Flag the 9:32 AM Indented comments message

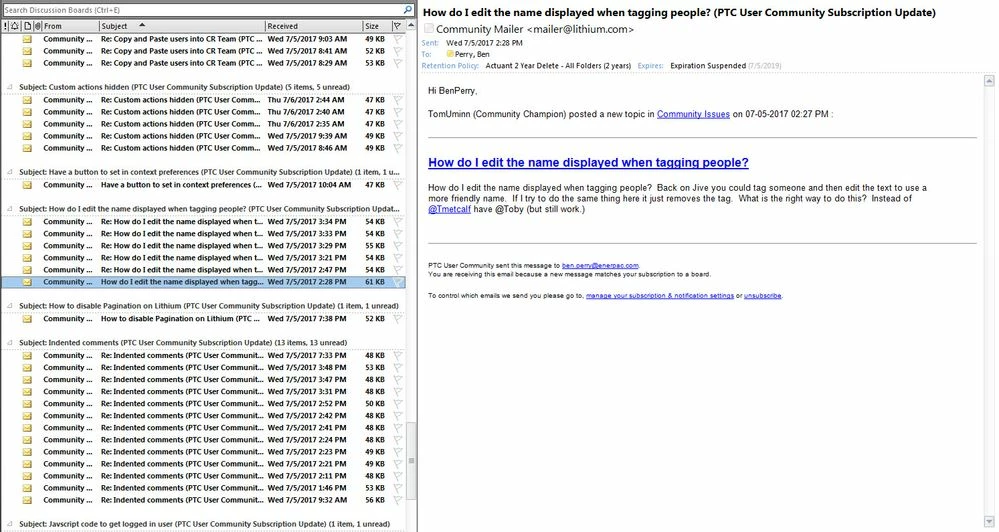coord(398,500)
